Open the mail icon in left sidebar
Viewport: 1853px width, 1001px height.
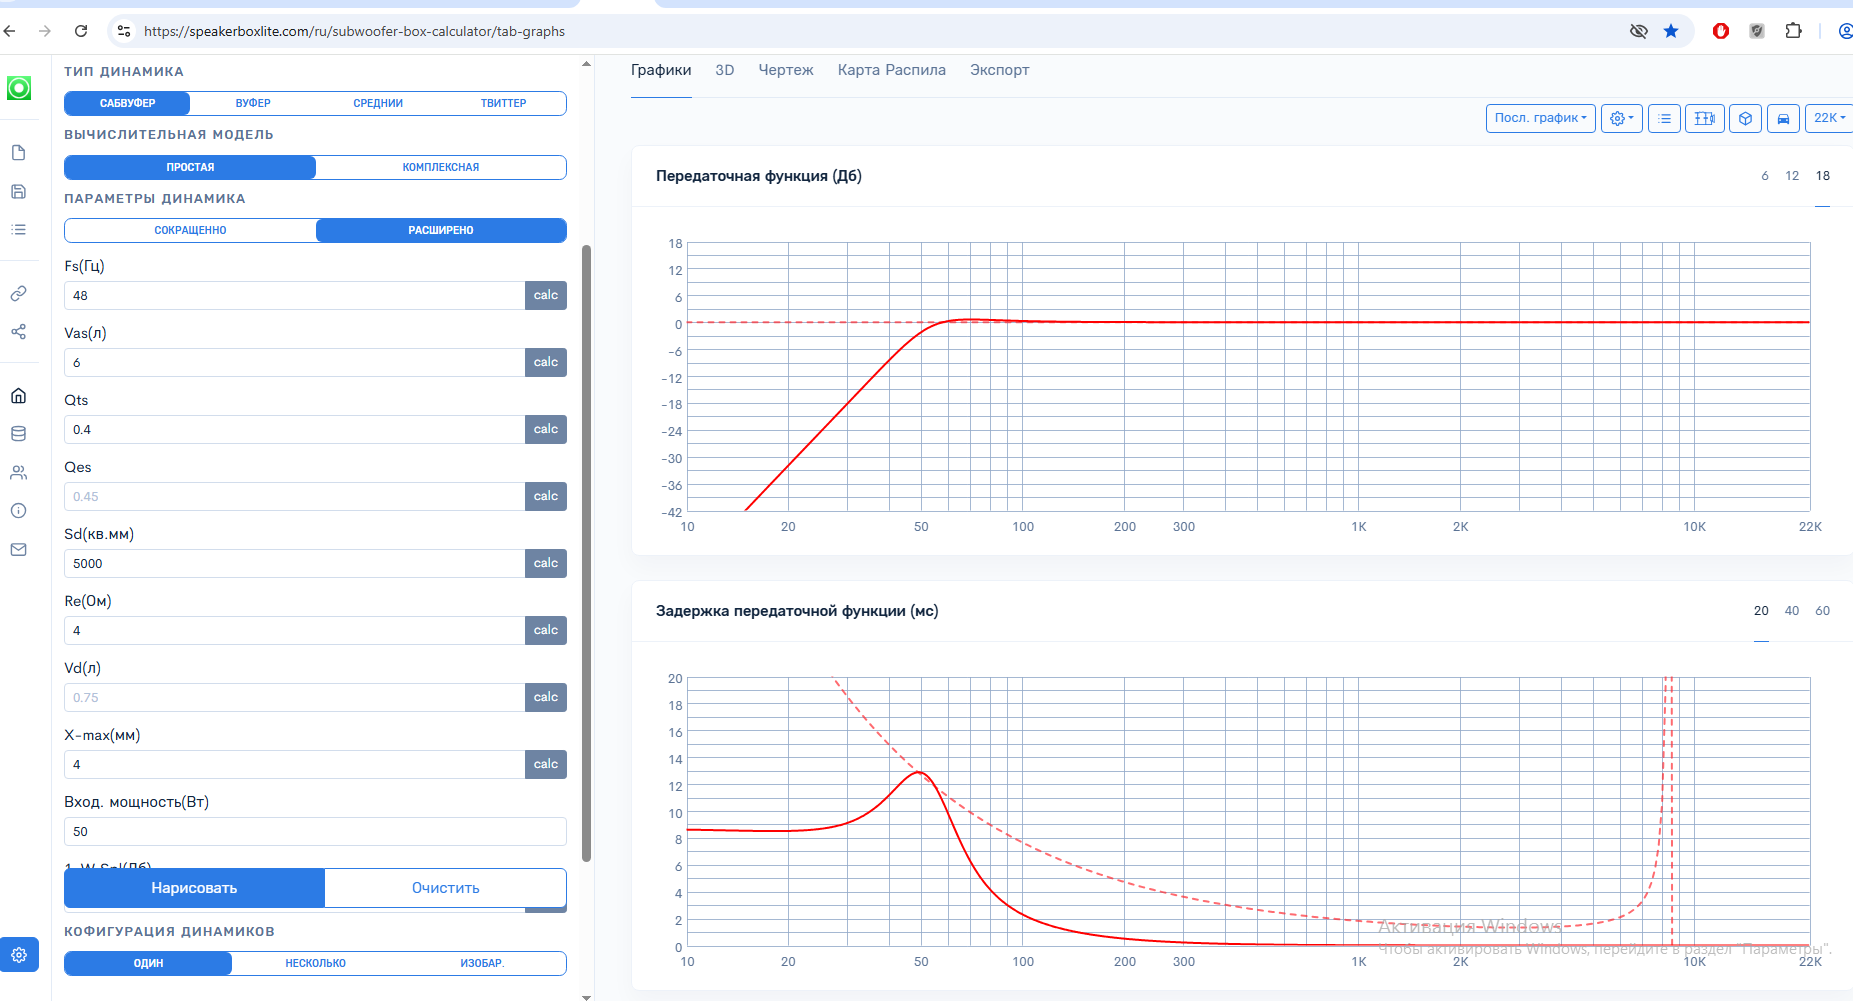pyautogui.click(x=18, y=550)
